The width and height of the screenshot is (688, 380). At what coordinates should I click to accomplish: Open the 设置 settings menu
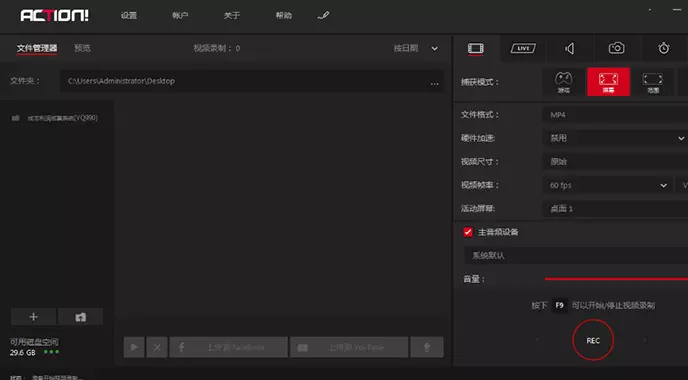point(129,16)
